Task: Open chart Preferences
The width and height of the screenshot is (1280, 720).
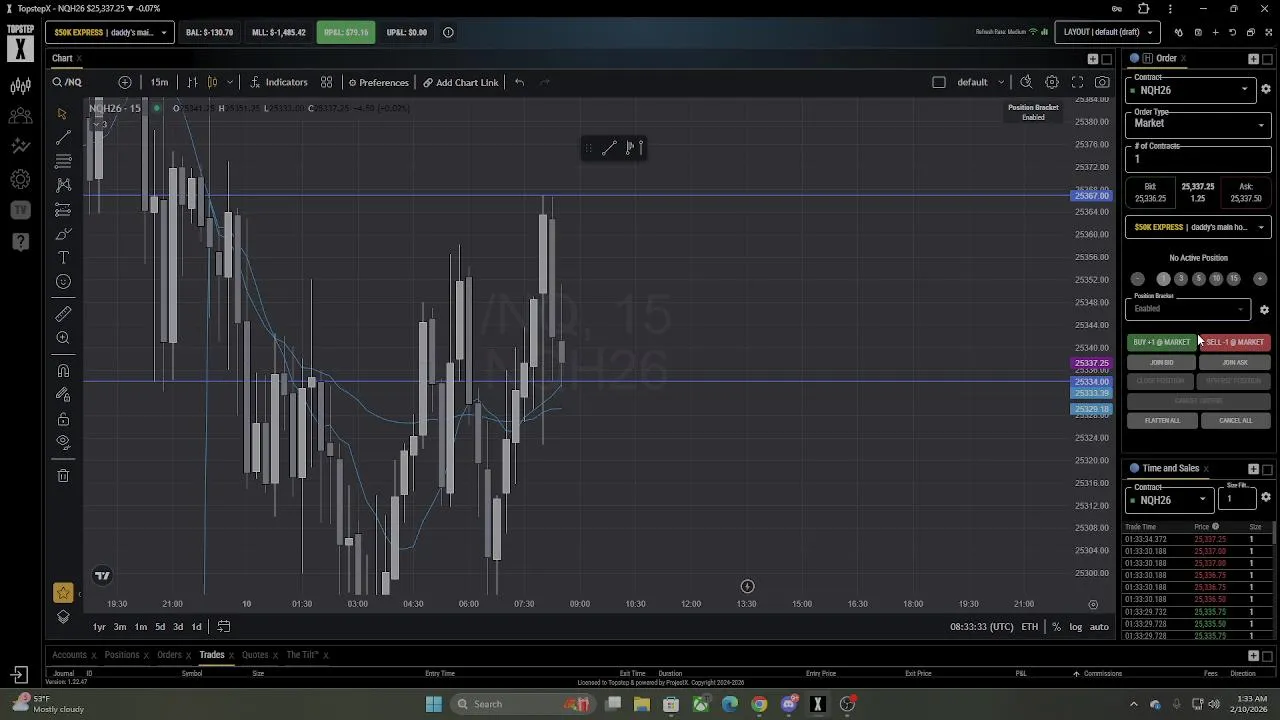Action: 378,82
